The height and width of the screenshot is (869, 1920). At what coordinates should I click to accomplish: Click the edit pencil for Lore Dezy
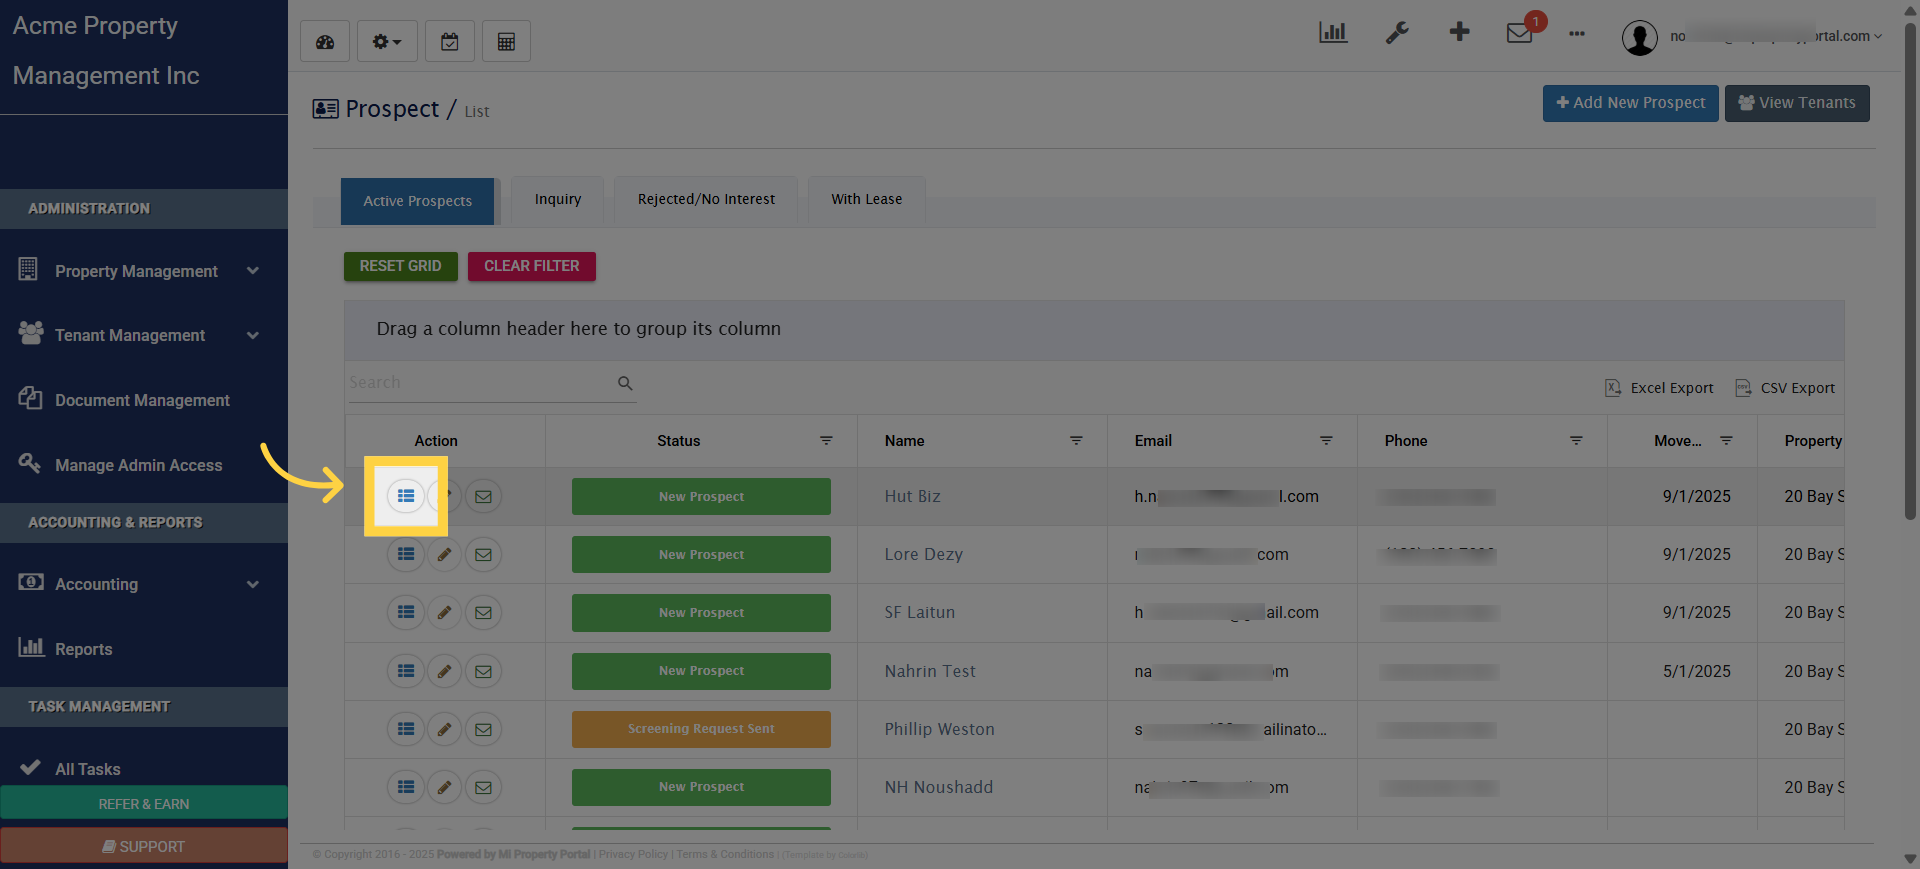pos(444,555)
